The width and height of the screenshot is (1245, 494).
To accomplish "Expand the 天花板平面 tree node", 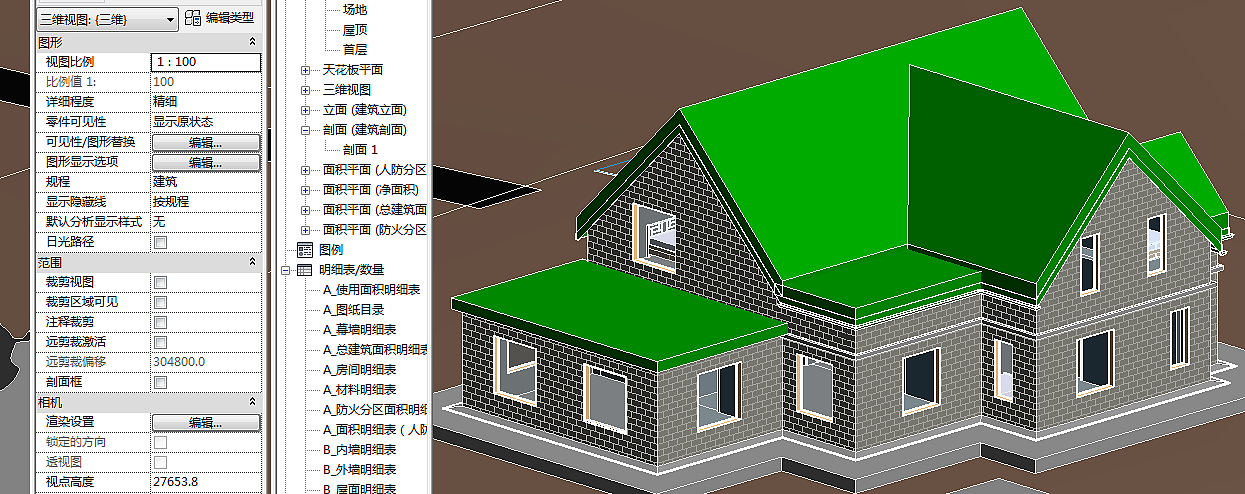I will (306, 70).
